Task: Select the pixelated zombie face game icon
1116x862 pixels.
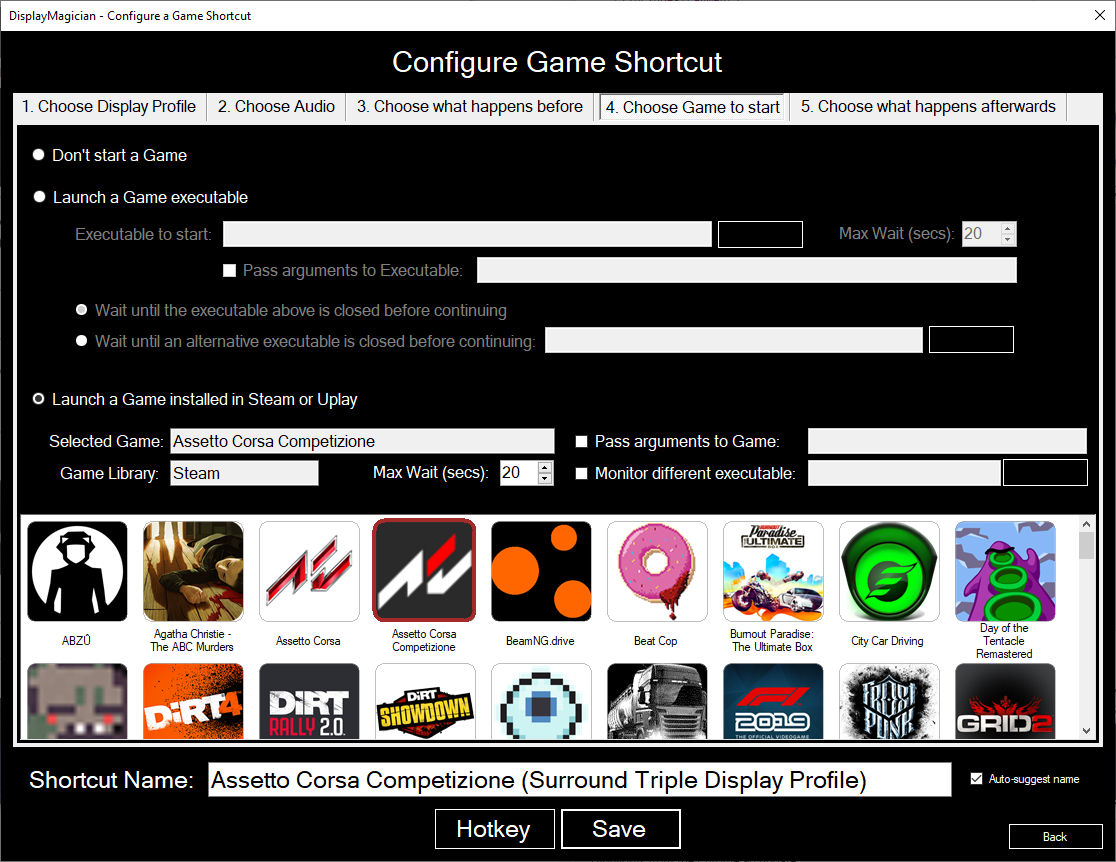Action: point(77,701)
